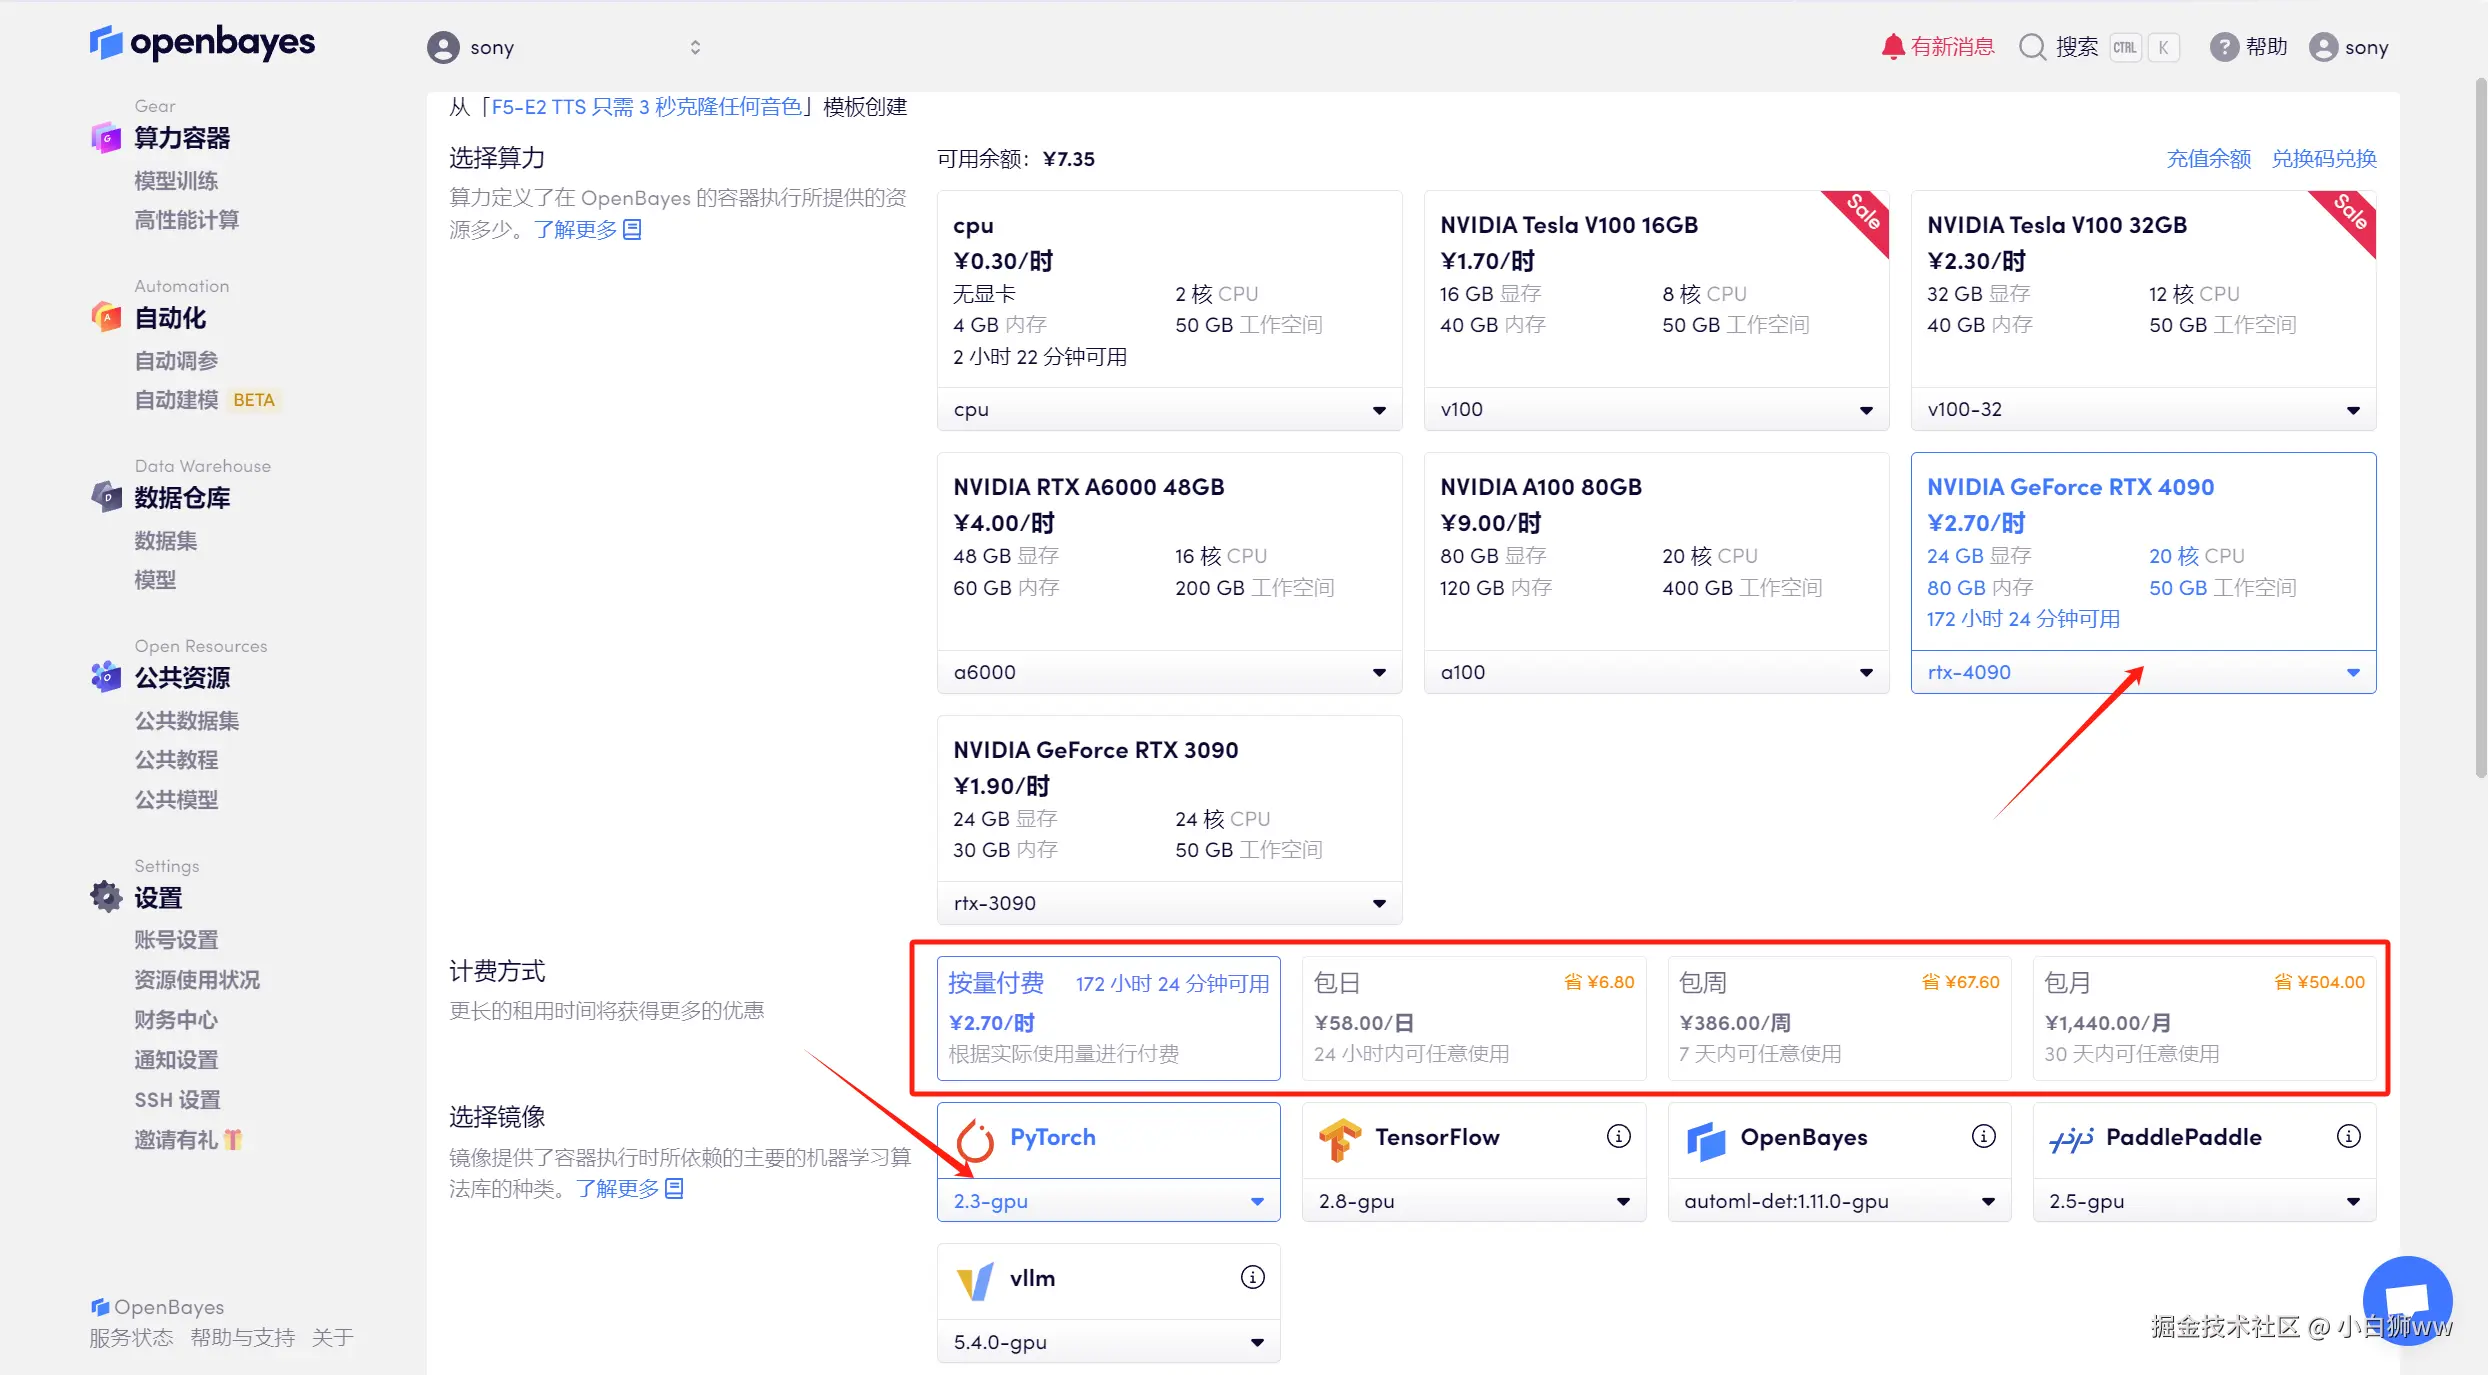Go to 公共教程 in the sidebar
This screenshot has width=2488, height=1375.
click(176, 760)
